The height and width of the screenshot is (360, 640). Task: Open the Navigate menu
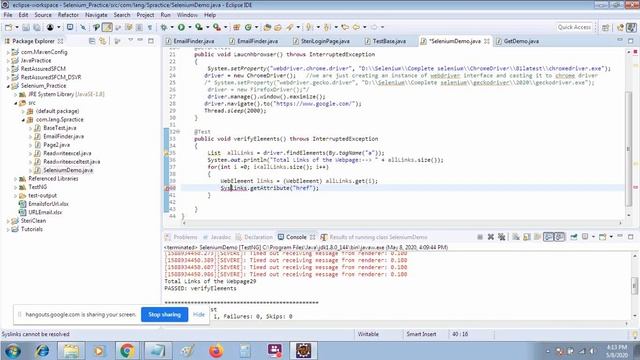(x=96, y=15)
